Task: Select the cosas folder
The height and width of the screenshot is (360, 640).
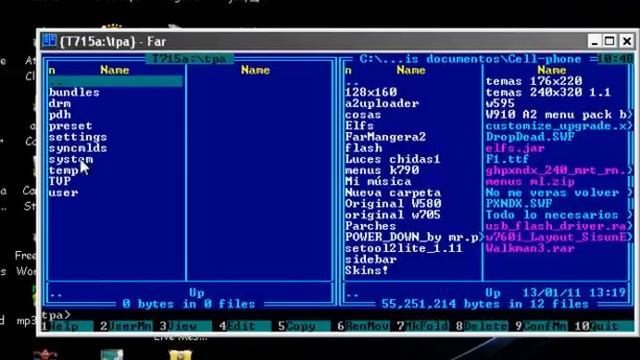Action: pos(363,115)
